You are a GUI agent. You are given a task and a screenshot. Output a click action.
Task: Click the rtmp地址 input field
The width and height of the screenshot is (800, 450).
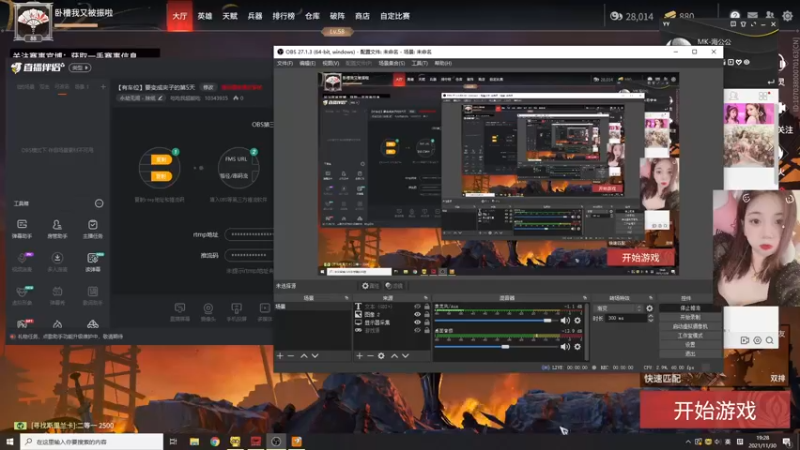(249, 235)
